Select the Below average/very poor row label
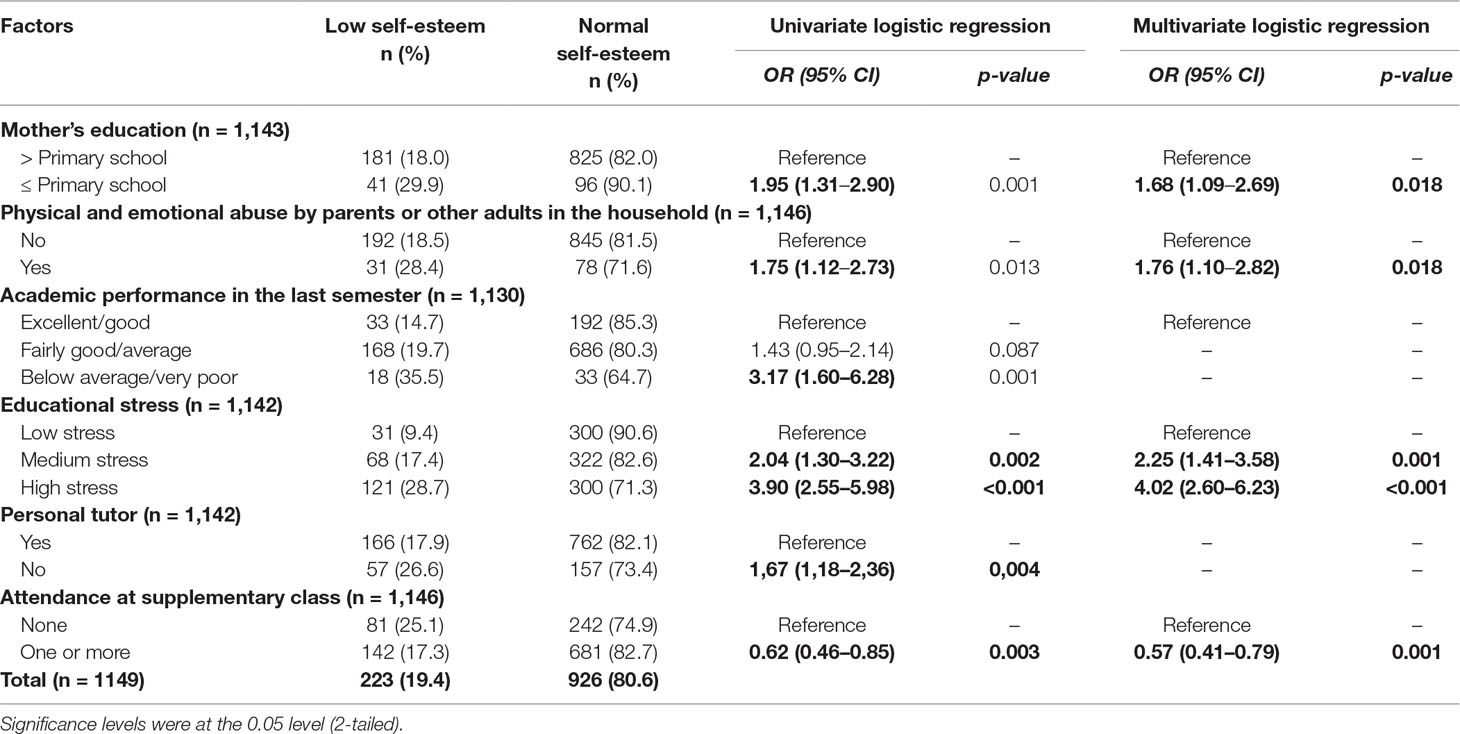1460x734 pixels. (127, 378)
